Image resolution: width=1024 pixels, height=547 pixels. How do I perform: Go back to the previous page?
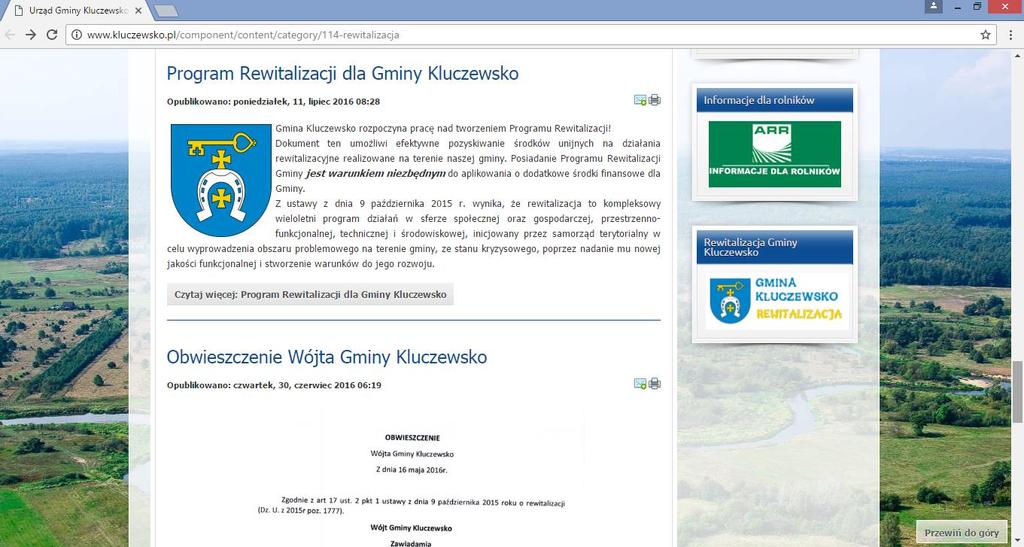(10, 35)
